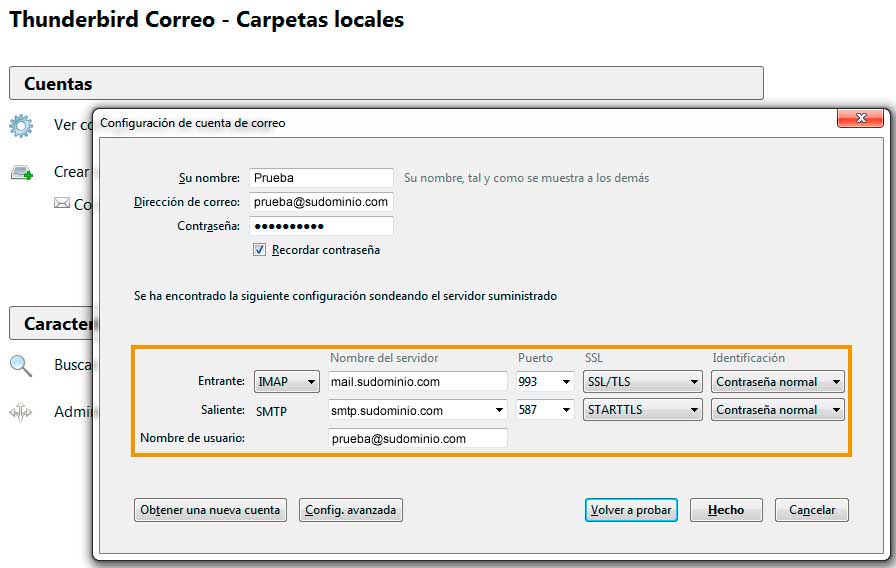Viewport: 896px width, 568px height.
Task: Open incoming Contraseña normal authentication dropdown
Action: 778,382
